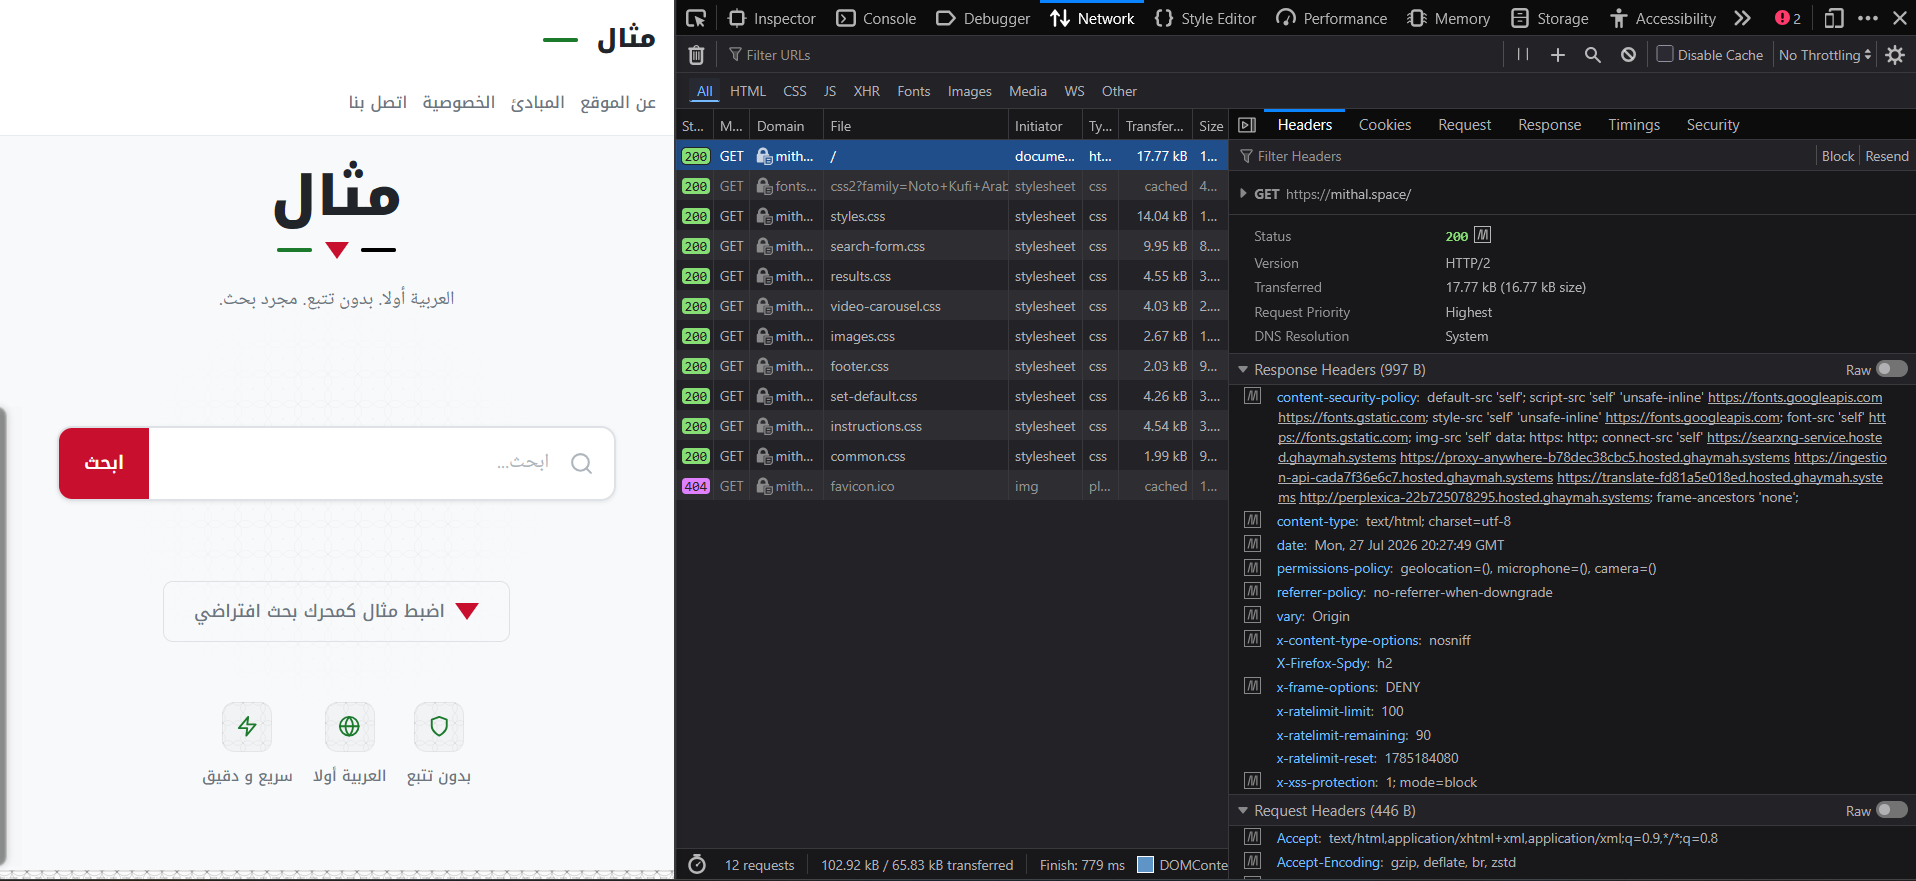Open MDN info for x-xss-protection header
This screenshot has width=1916, height=881.
pos(1252,781)
